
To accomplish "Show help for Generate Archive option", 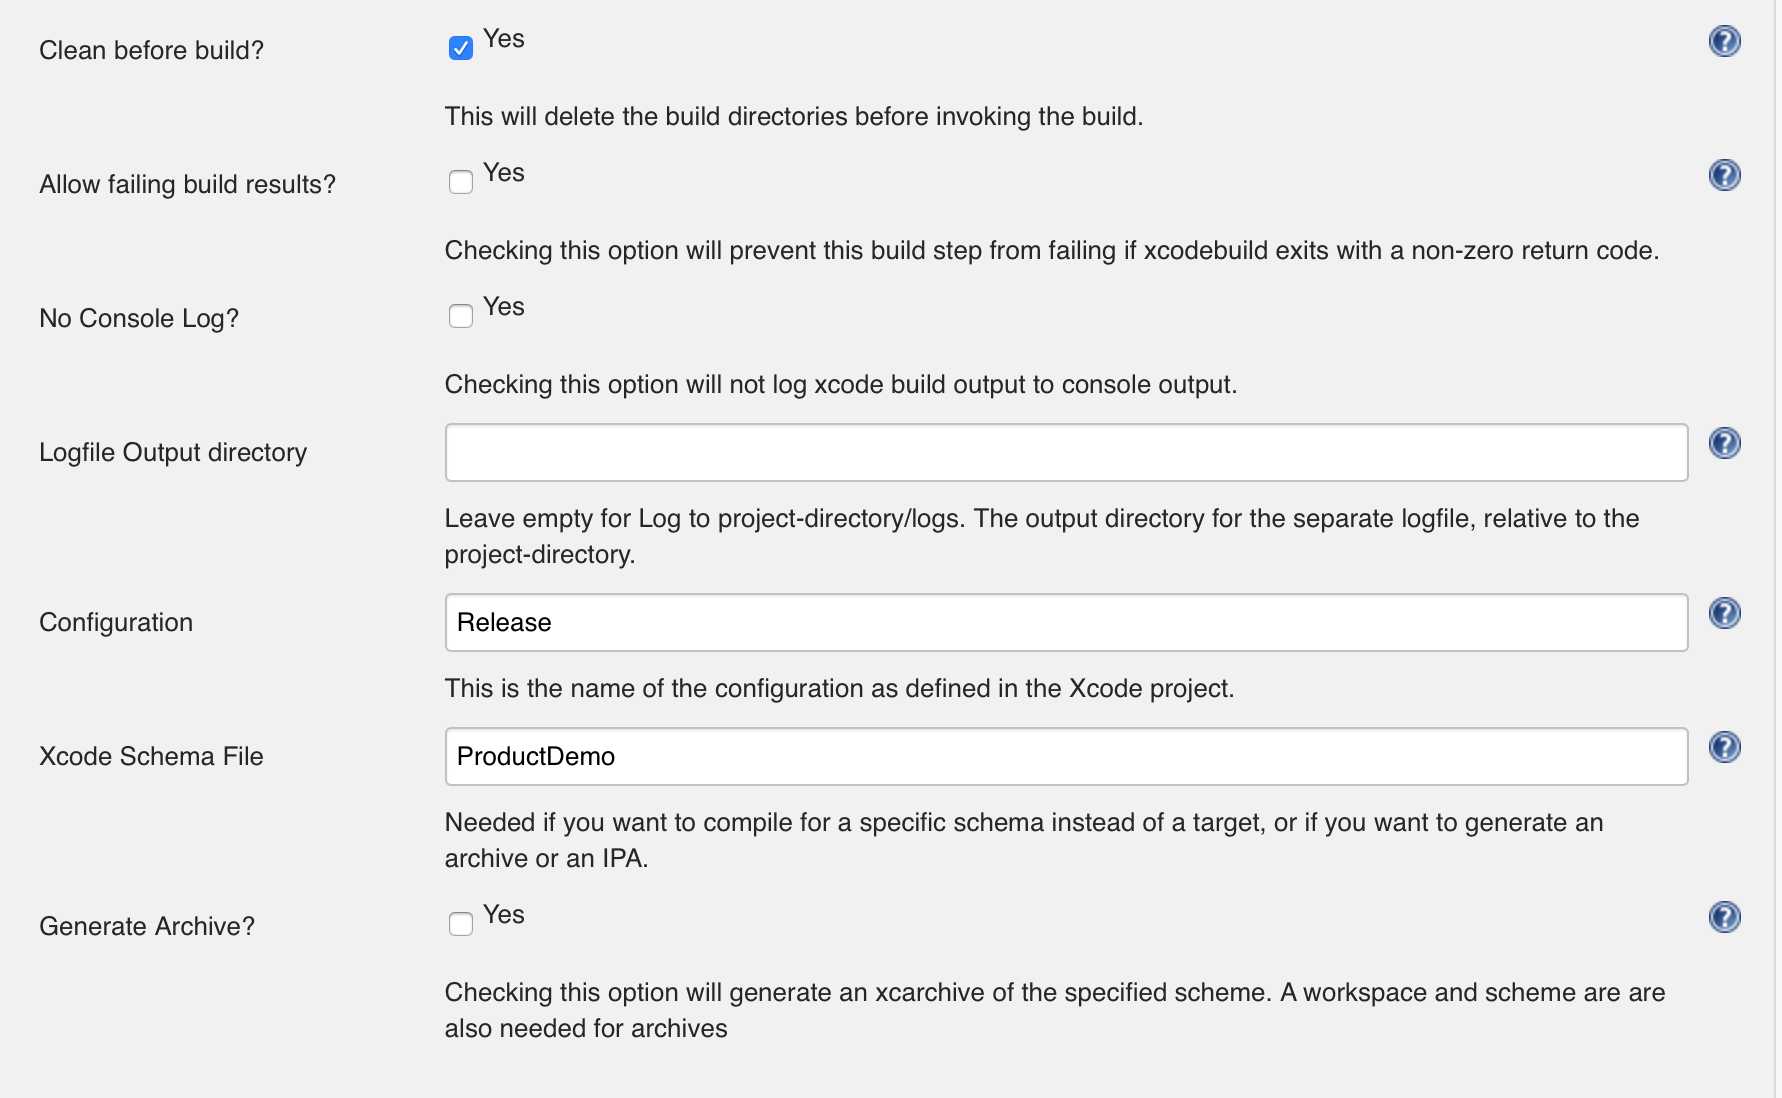I will pos(1724,917).
